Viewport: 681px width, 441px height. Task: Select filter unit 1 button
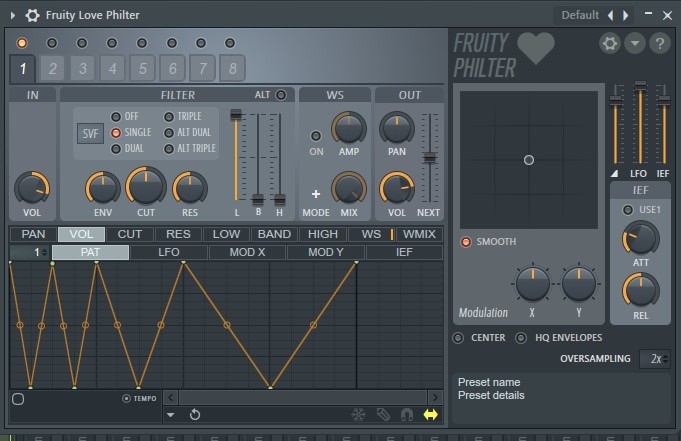[23, 68]
